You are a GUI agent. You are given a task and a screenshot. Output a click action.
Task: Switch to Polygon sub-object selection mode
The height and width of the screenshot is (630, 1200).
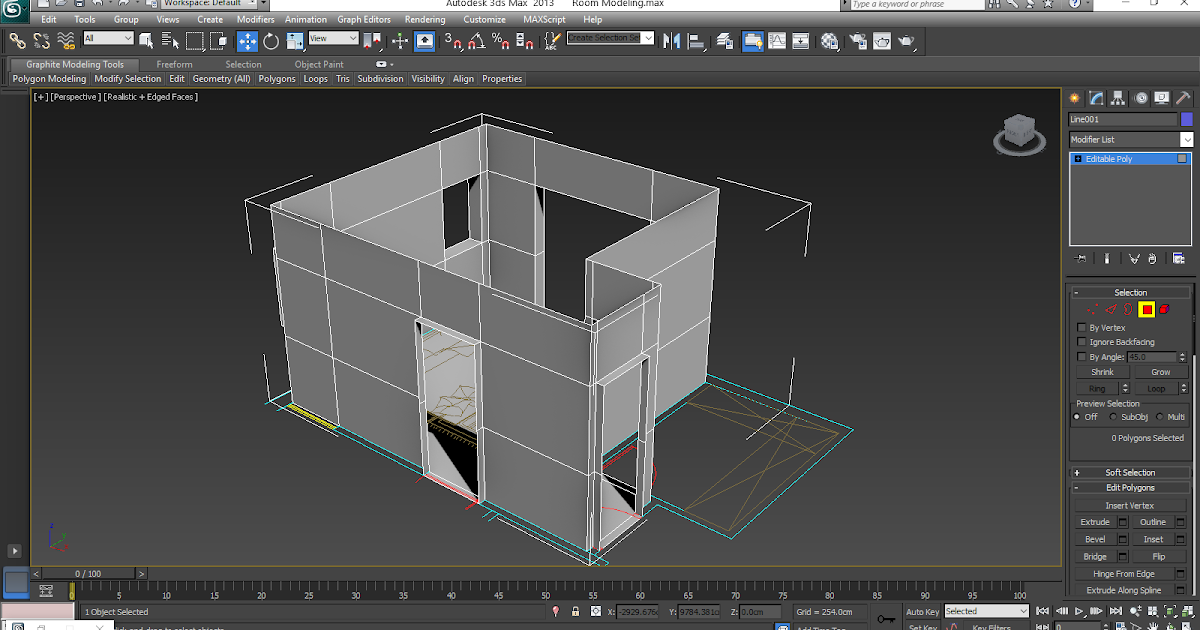1146,310
